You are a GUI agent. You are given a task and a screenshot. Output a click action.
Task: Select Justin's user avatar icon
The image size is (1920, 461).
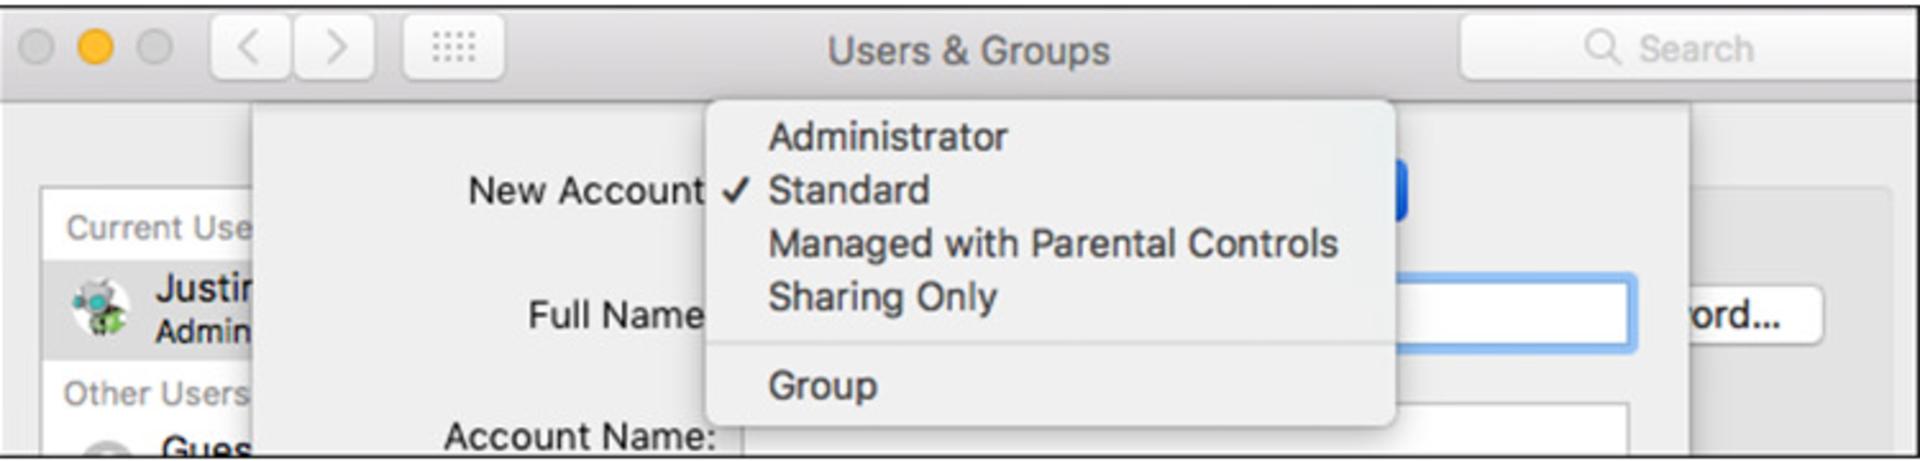pos(99,308)
